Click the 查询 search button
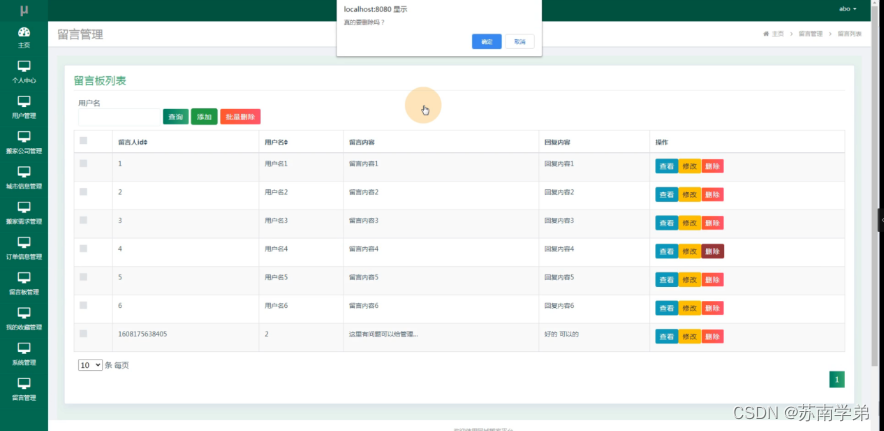This screenshot has height=431, width=884. coord(176,117)
